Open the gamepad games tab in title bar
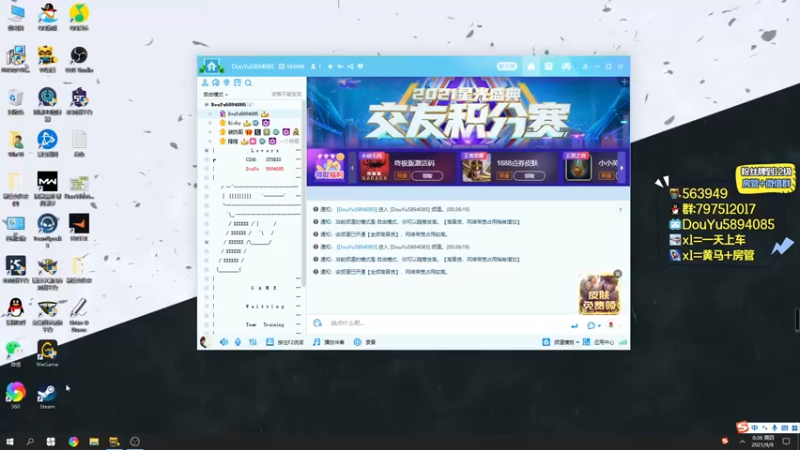This screenshot has height=450, width=800. (566, 66)
